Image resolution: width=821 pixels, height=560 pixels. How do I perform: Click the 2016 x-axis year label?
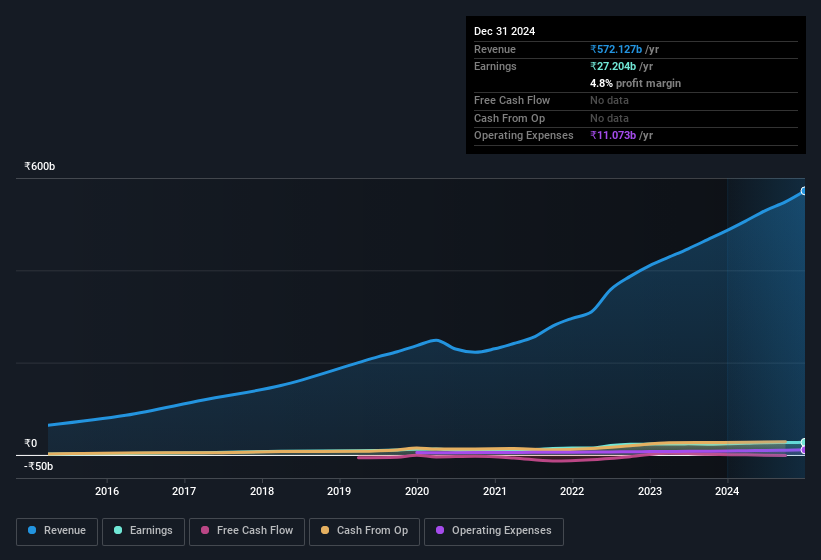click(x=107, y=491)
